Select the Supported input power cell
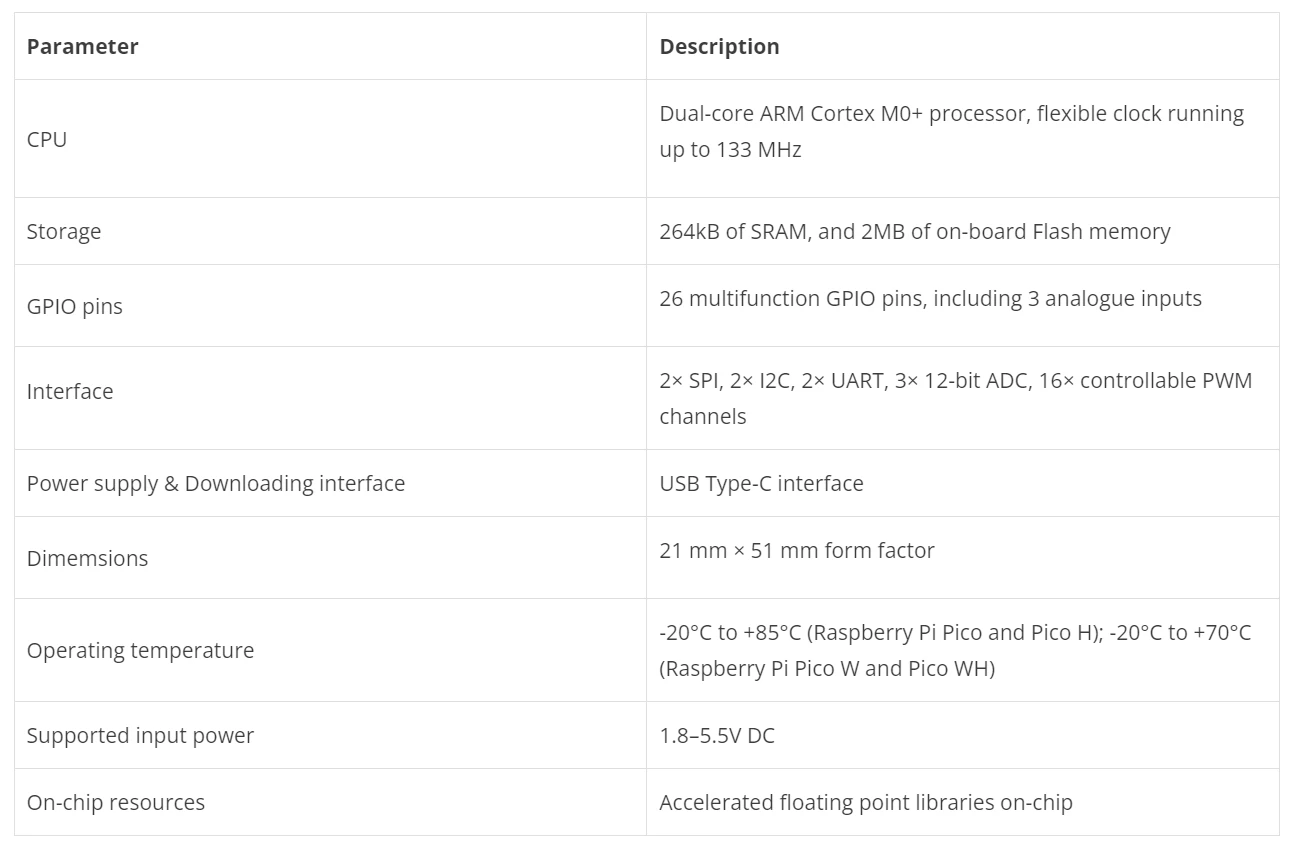Image resolution: width=1291 pixels, height=847 pixels. click(x=140, y=736)
